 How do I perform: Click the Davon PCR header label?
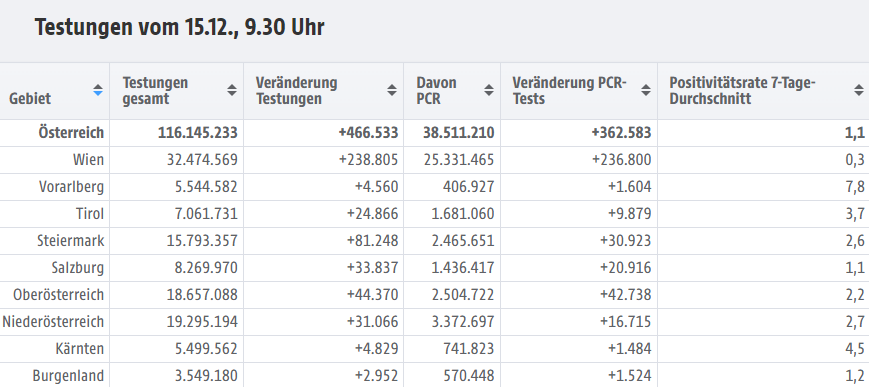tap(437, 90)
